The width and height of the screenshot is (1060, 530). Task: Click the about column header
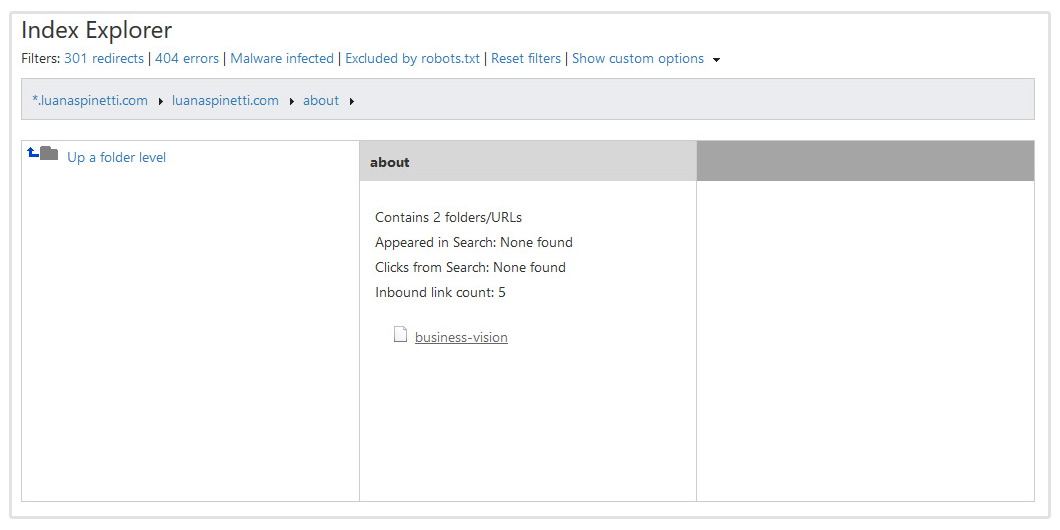pos(390,162)
